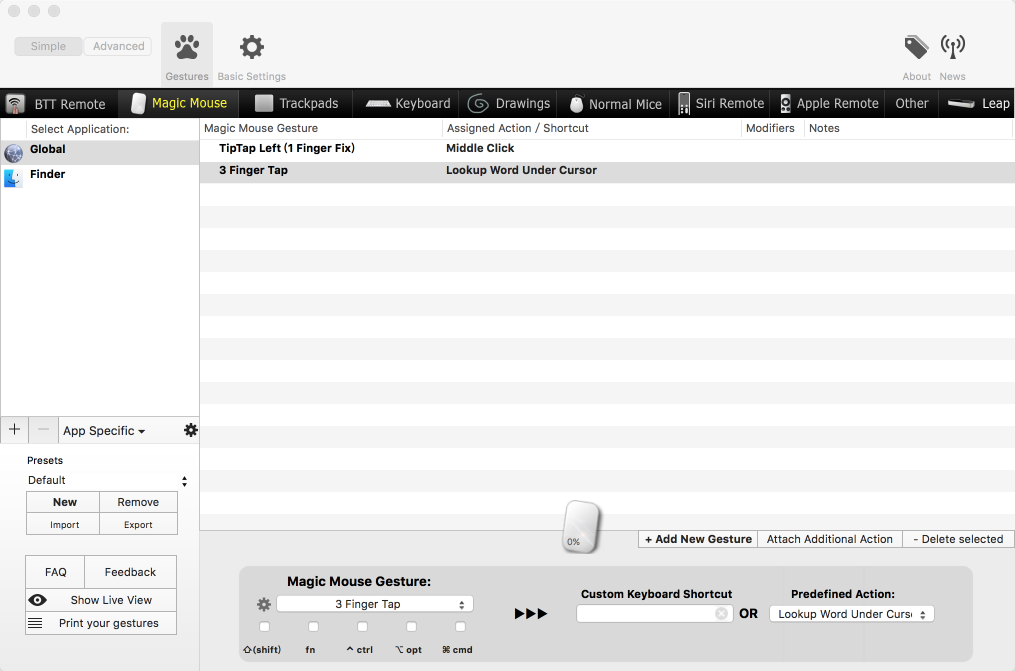Open the 3 Finger Tap gesture dropdown

(x=375, y=604)
